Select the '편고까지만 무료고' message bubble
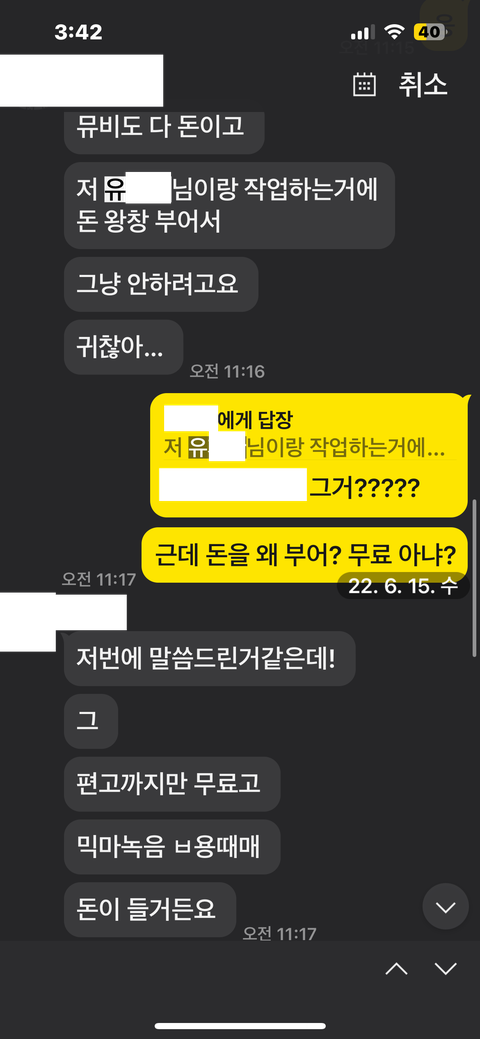The width and height of the screenshot is (480, 1039). coord(172,784)
